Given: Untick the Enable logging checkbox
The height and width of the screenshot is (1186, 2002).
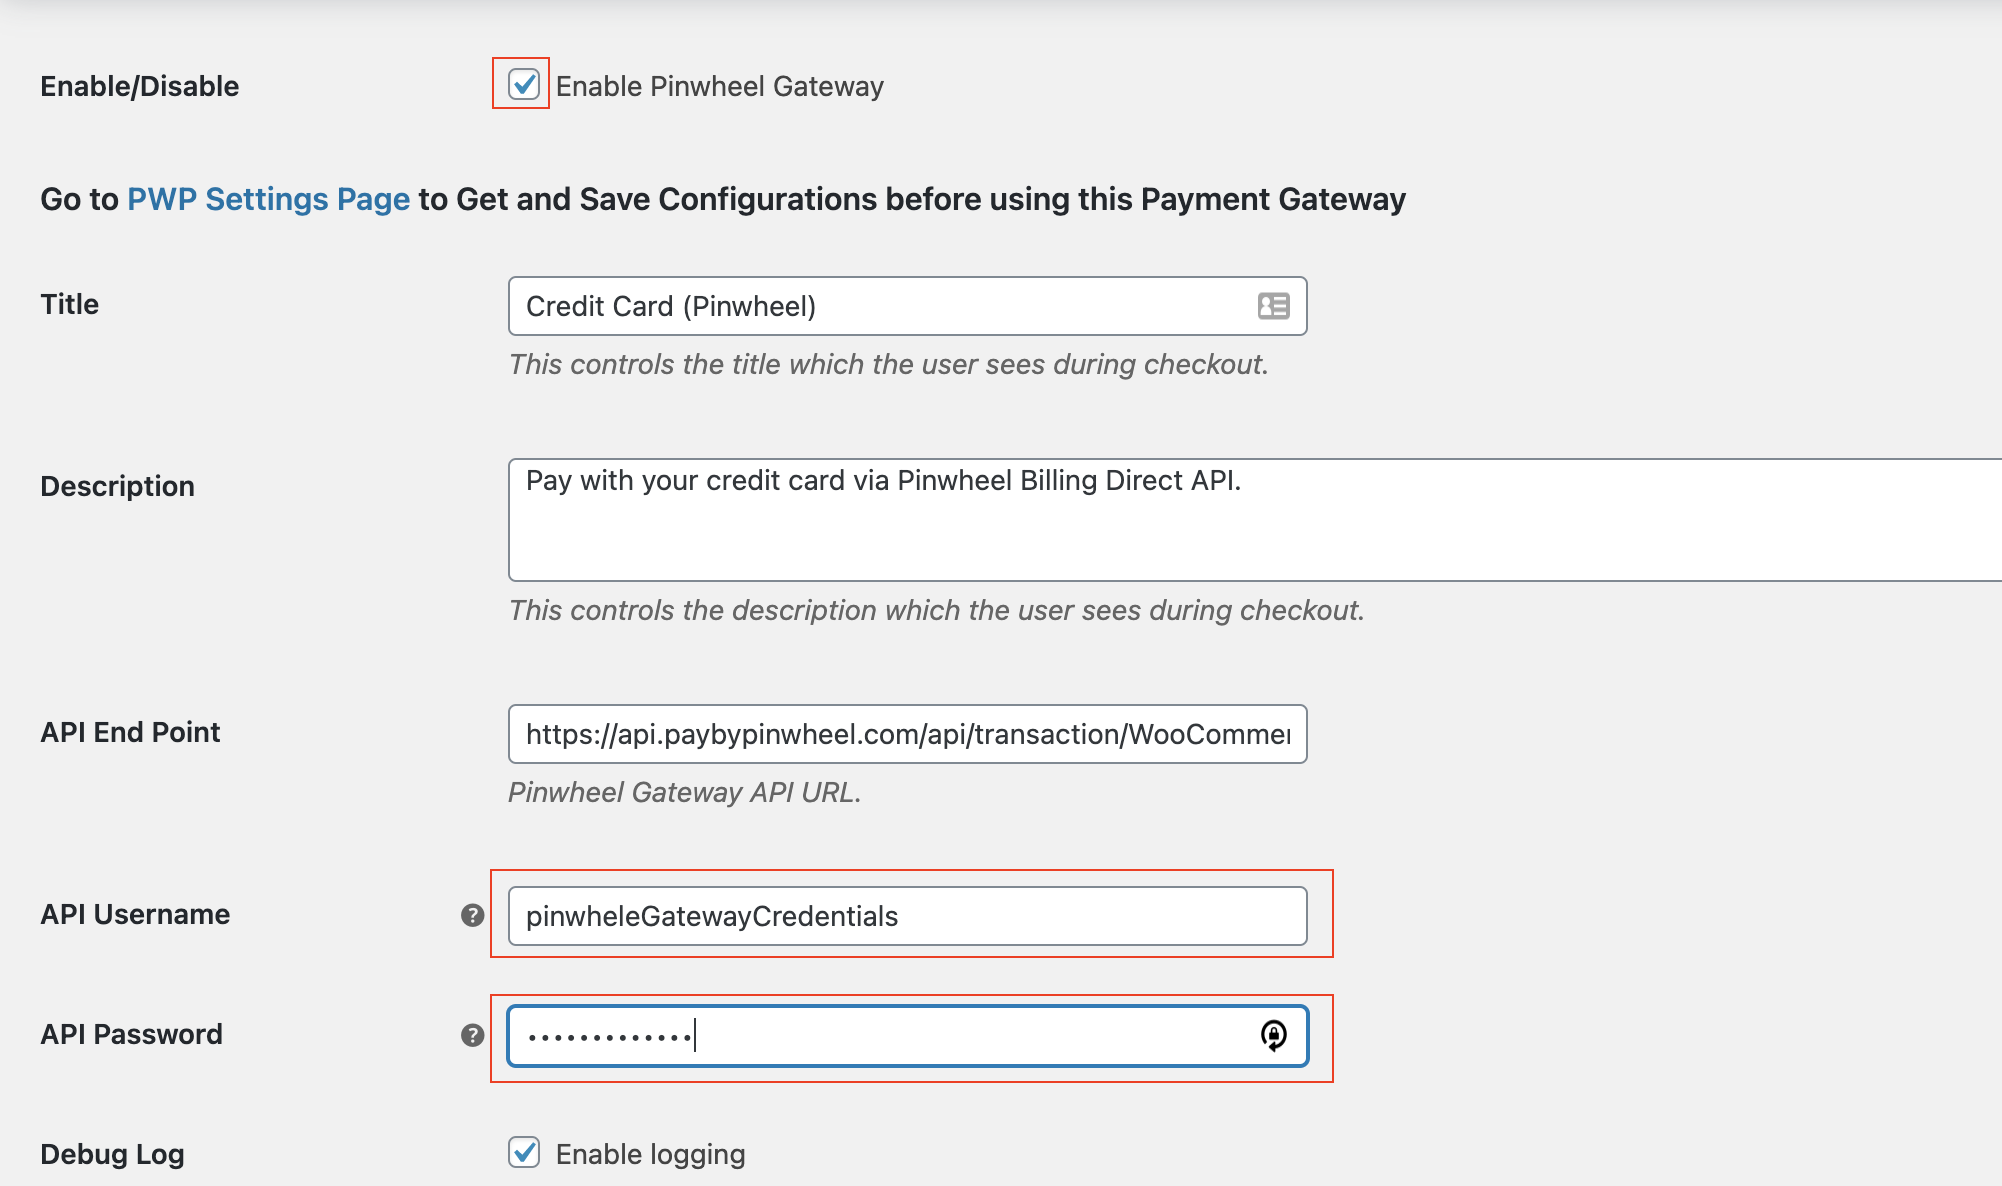Looking at the screenshot, I should click(x=524, y=1152).
